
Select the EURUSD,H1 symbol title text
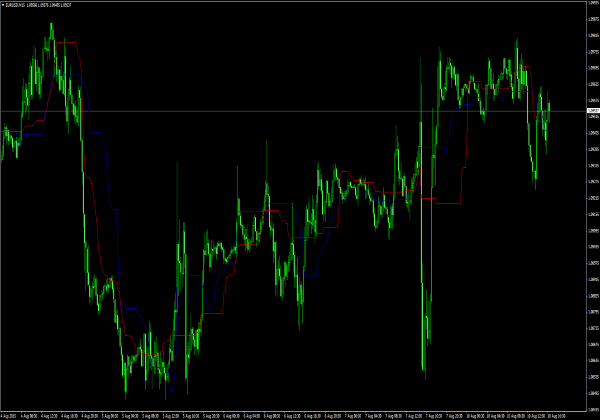click(24, 4)
